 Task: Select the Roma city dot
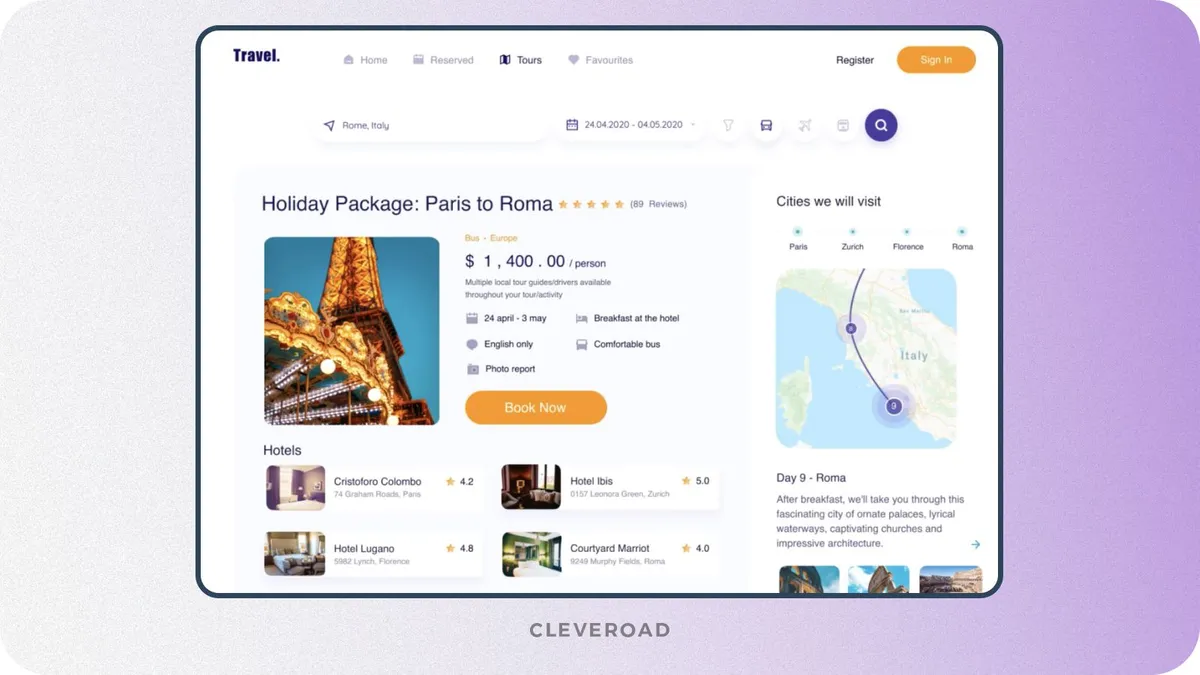(962, 231)
